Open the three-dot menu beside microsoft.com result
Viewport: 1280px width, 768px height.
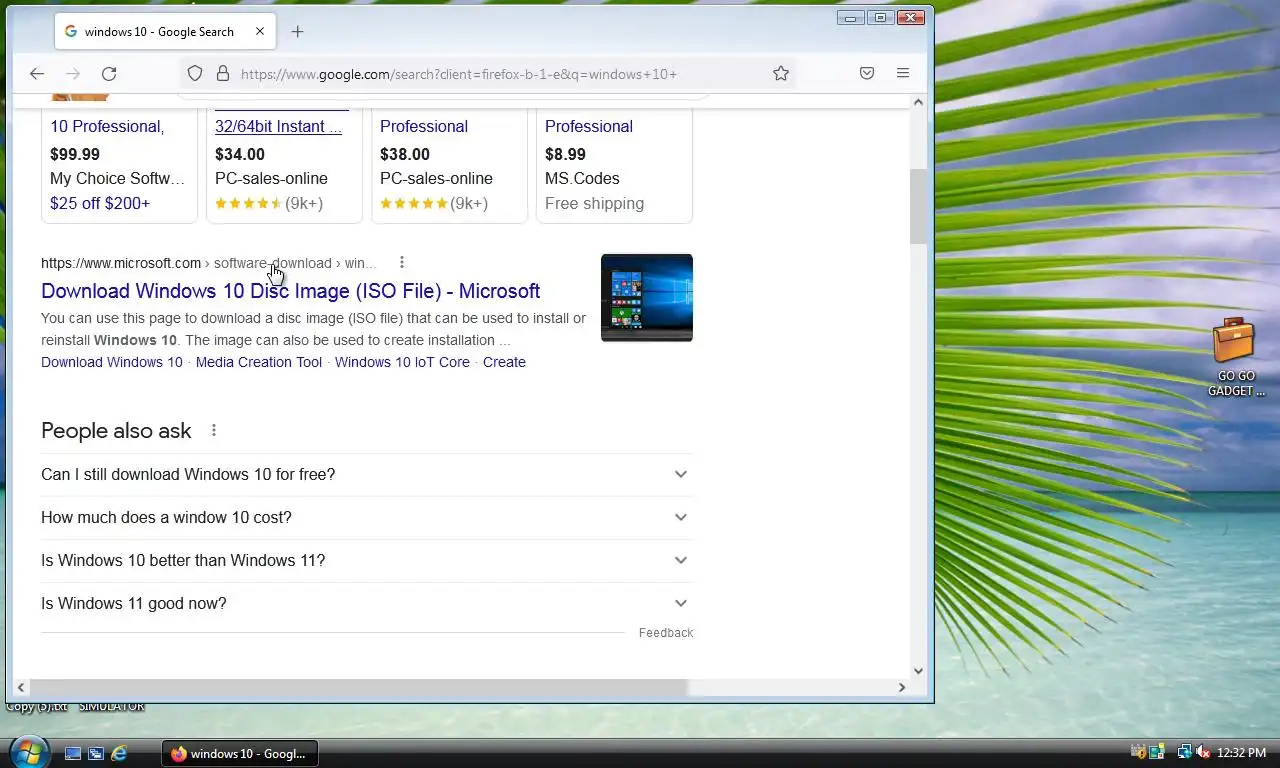point(402,262)
